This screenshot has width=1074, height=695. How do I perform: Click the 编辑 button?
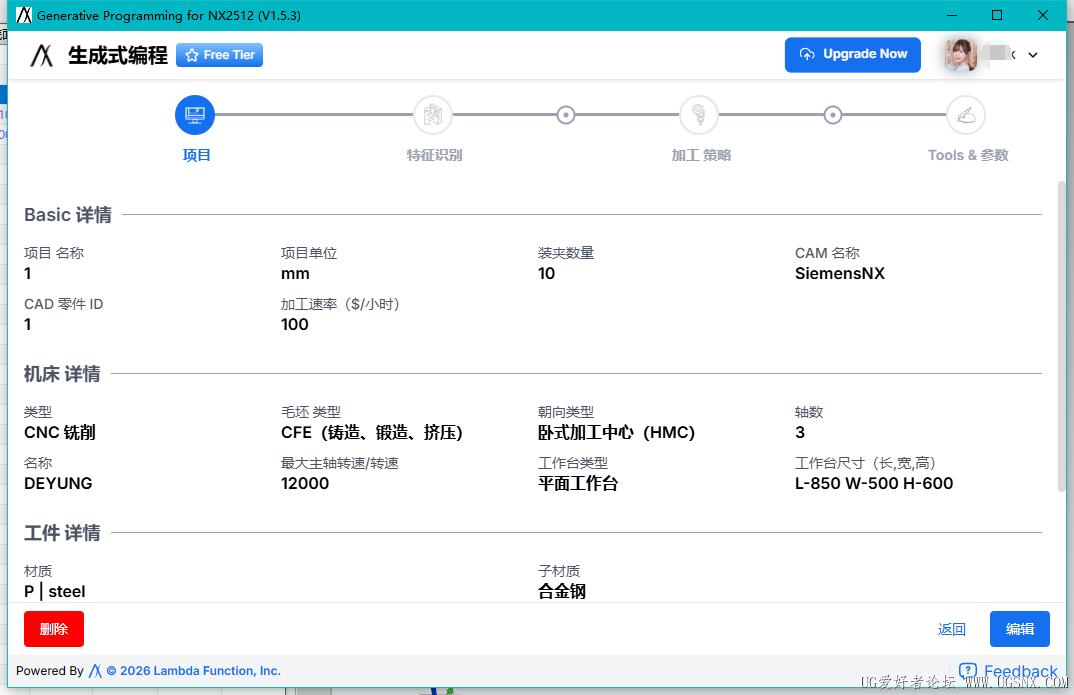[1019, 629]
